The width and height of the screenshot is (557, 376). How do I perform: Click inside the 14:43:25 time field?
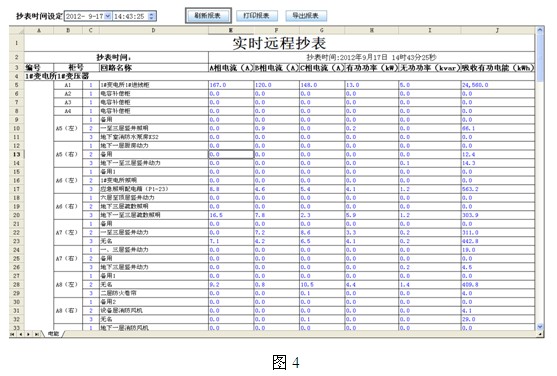[130, 16]
